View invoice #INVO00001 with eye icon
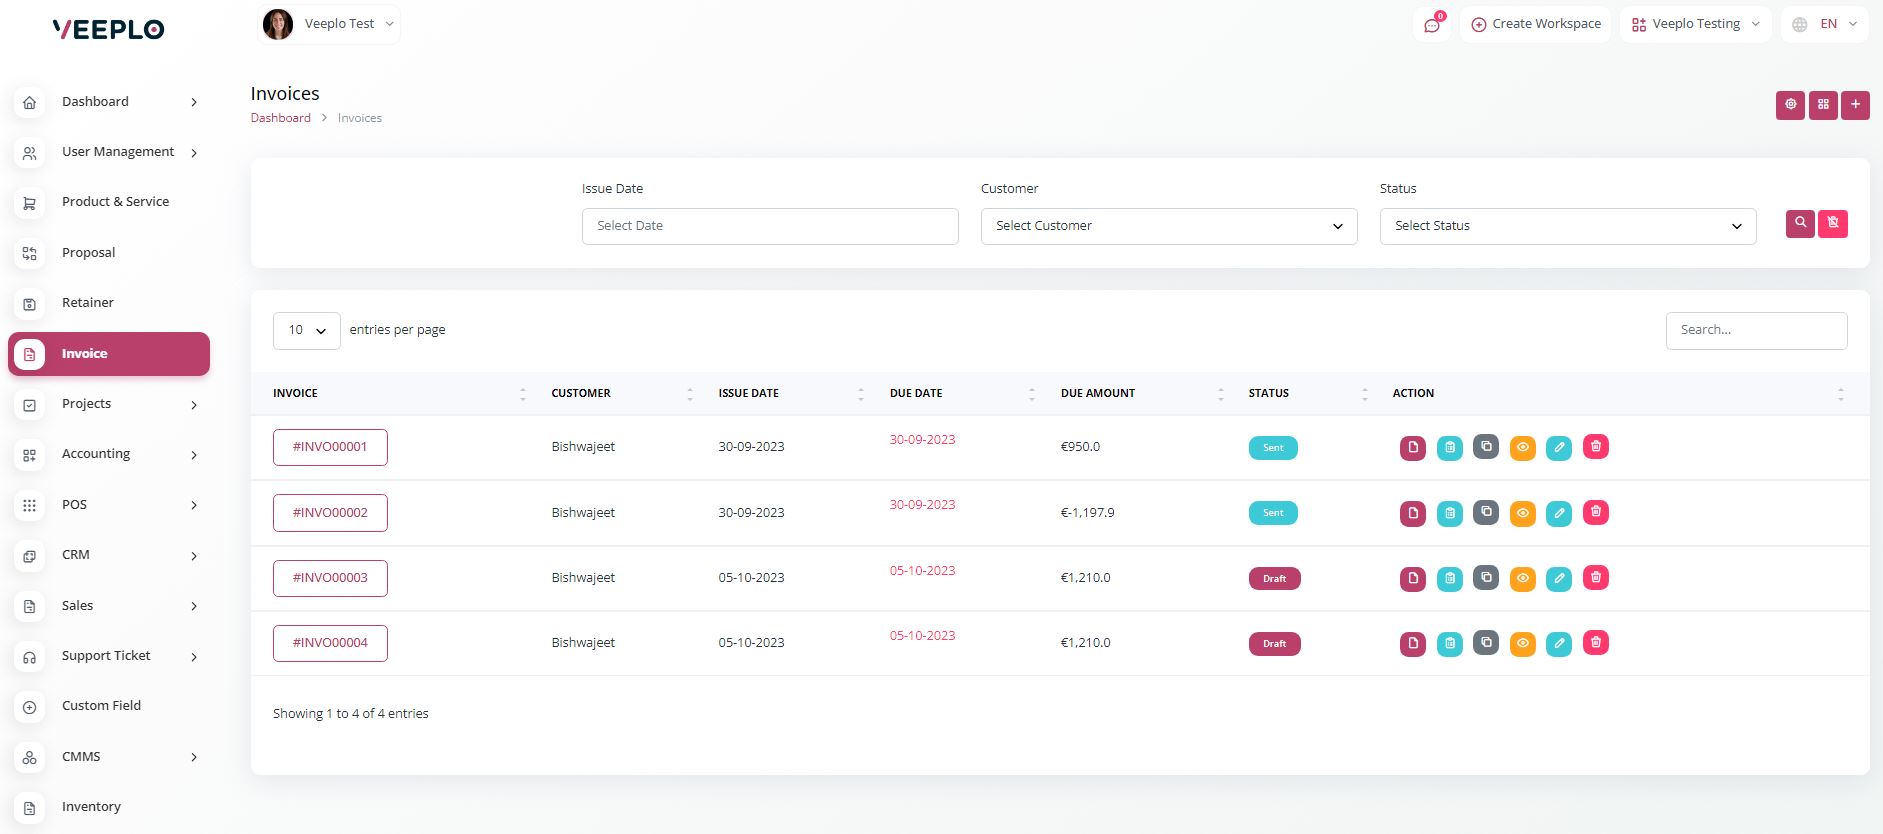The height and width of the screenshot is (834, 1883). coord(1522,448)
